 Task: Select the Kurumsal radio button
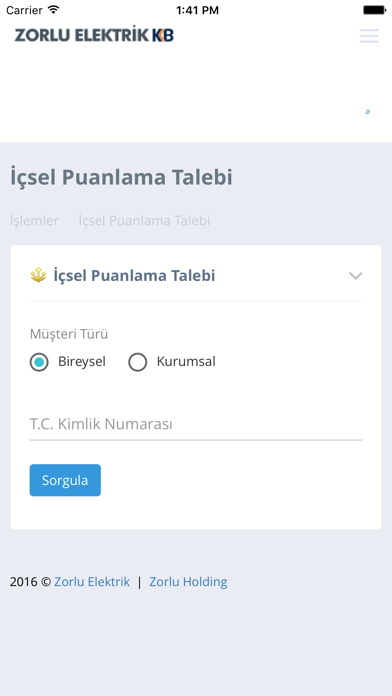coord(138,362)
